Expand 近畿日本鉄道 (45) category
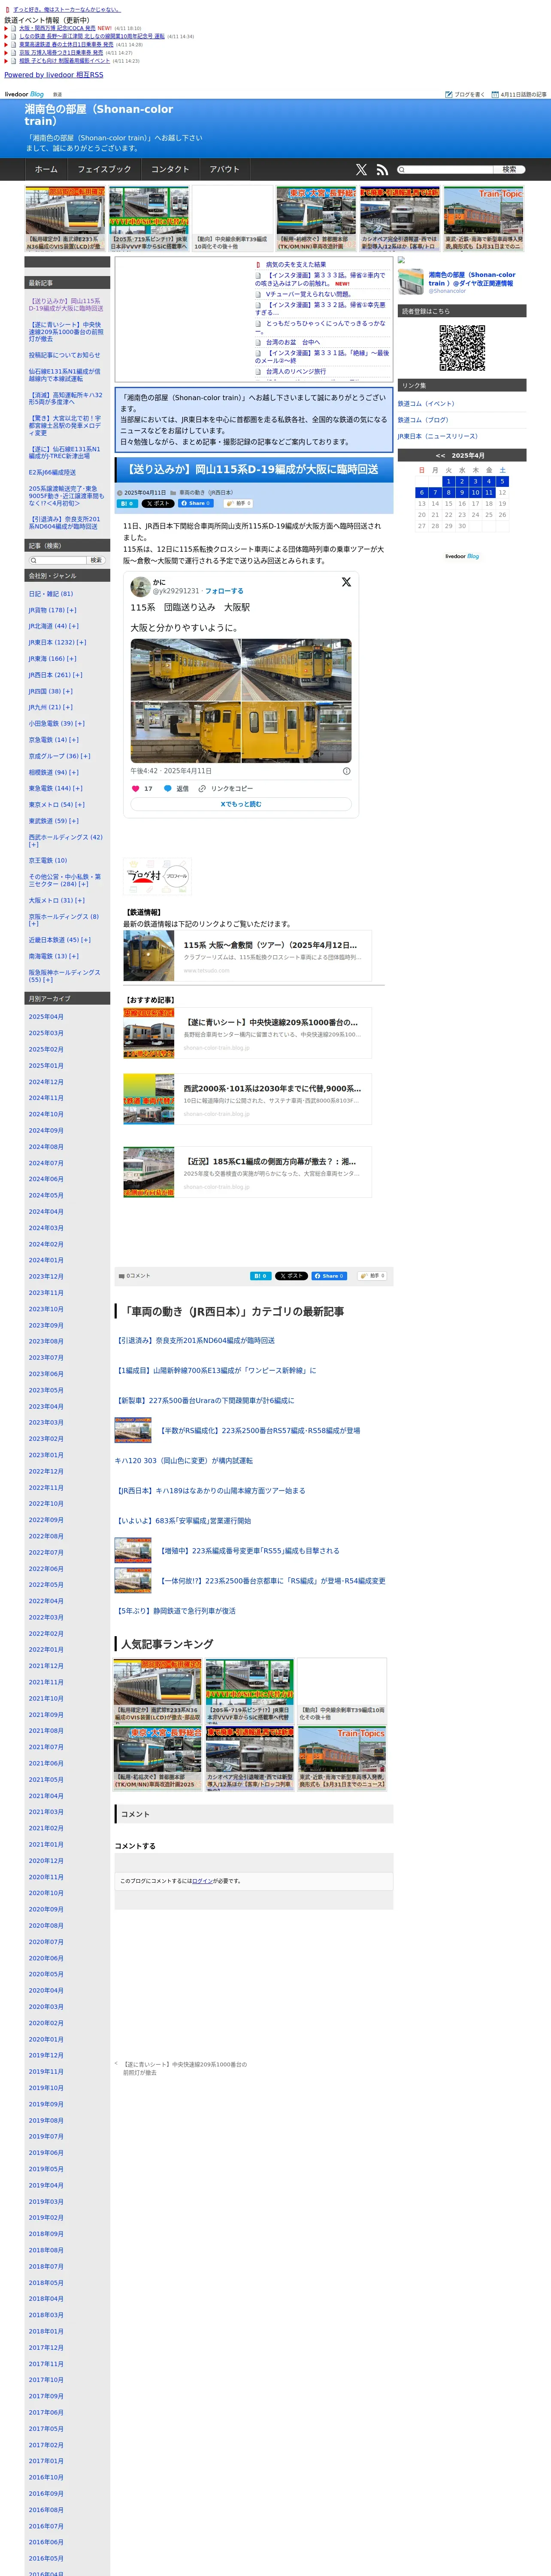Screen dimensions: 551x2576 click(x=86, y=940)
